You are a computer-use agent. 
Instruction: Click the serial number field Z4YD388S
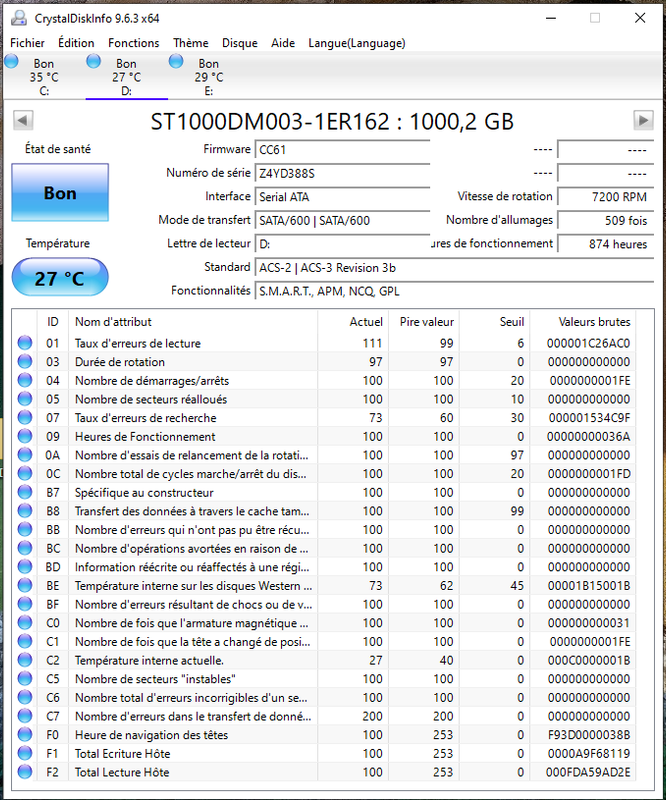click(x=342, y=173)
